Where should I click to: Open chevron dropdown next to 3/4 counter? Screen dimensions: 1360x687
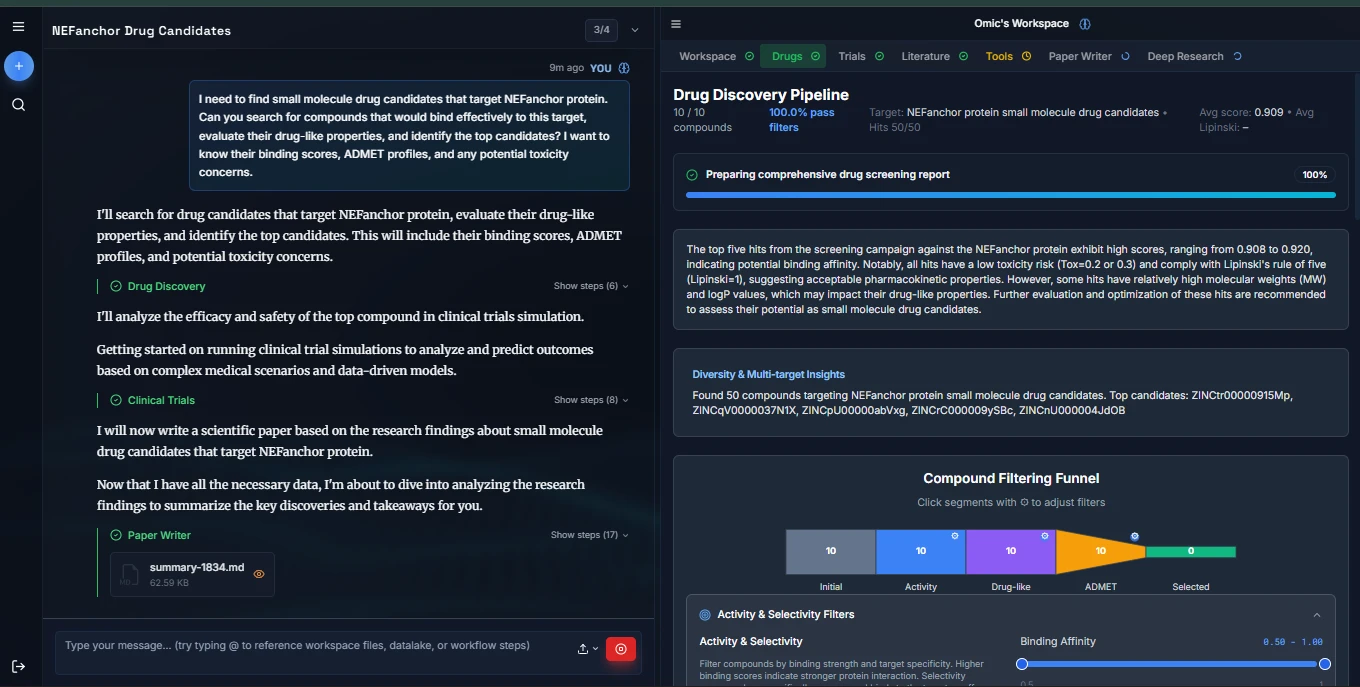click(634, 30)
